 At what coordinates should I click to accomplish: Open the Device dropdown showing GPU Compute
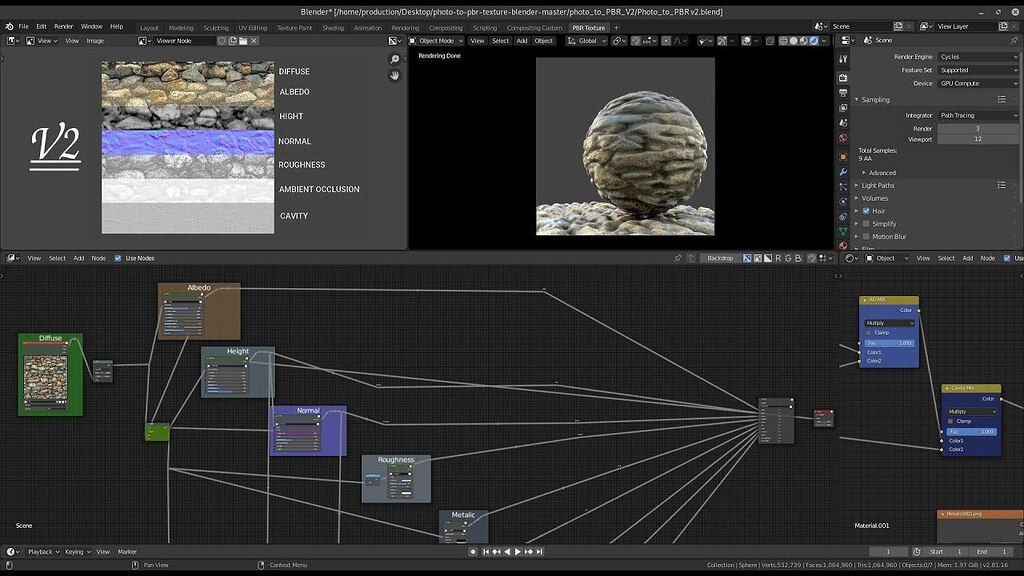click(x=978, y=84)
